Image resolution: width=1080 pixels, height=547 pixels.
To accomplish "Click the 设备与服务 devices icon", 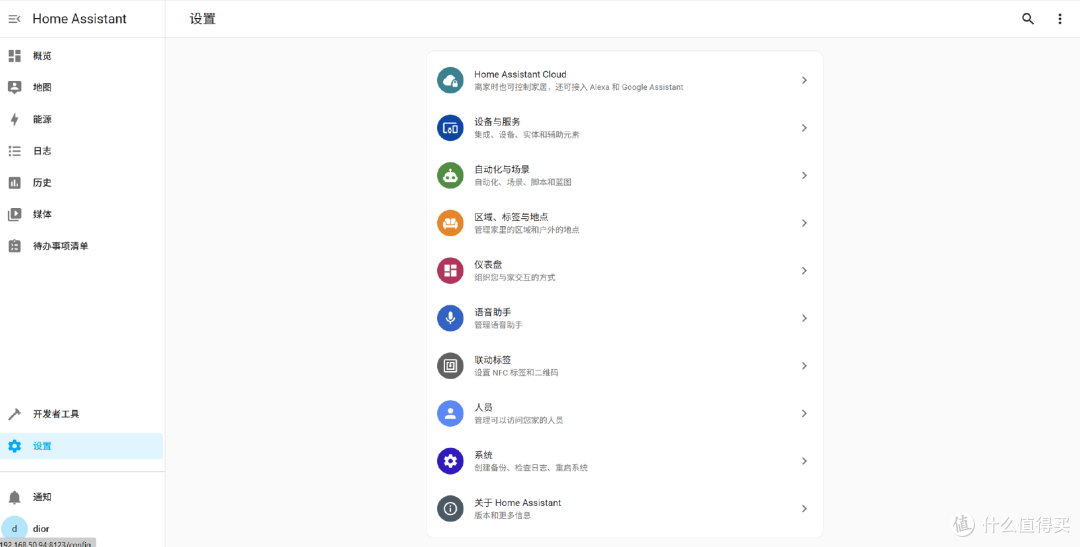I will tap(450, 128).
